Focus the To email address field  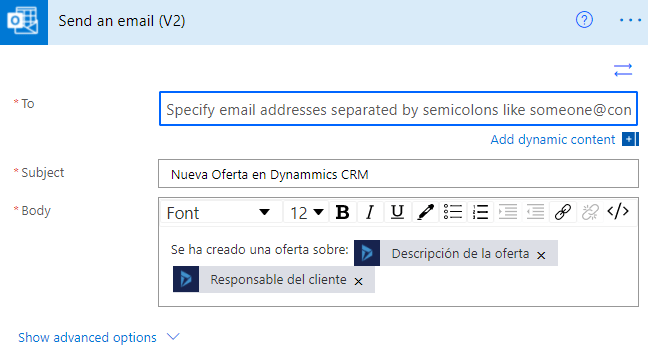(x=398, y=109)
